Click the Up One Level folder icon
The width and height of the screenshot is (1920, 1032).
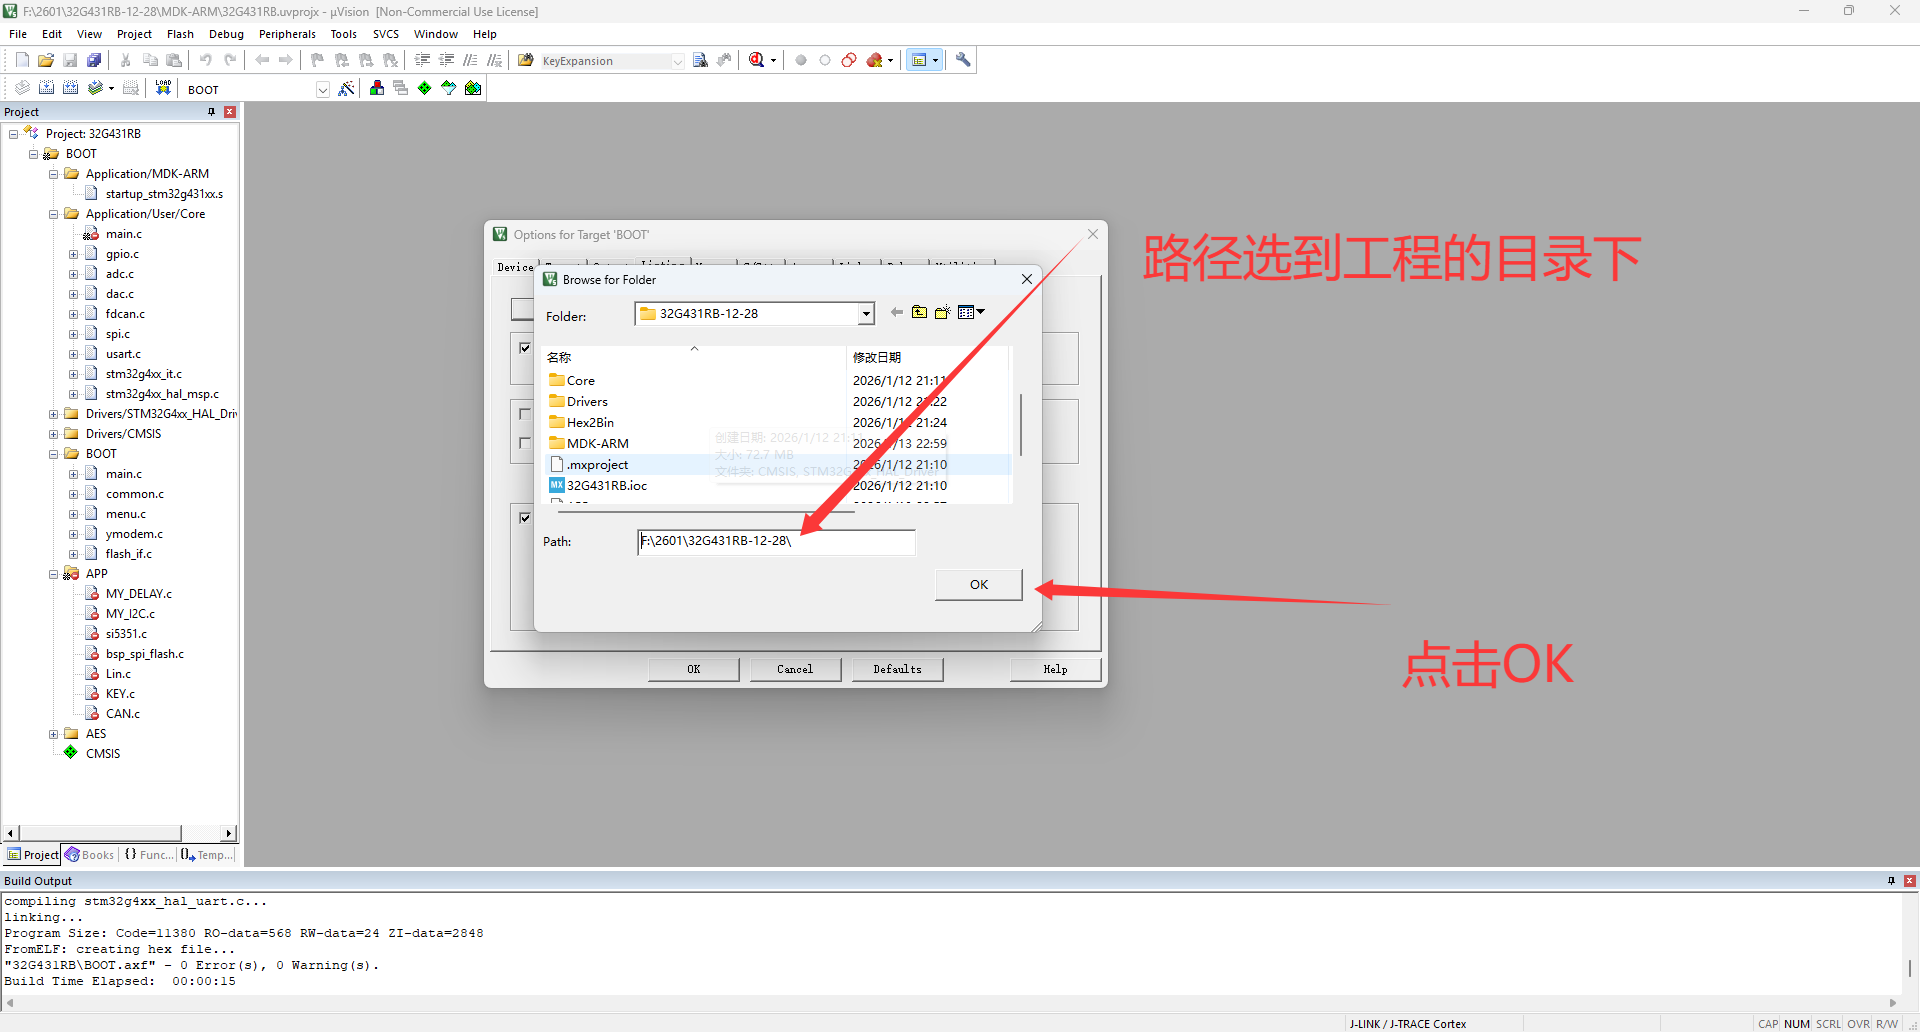point(919,313)
